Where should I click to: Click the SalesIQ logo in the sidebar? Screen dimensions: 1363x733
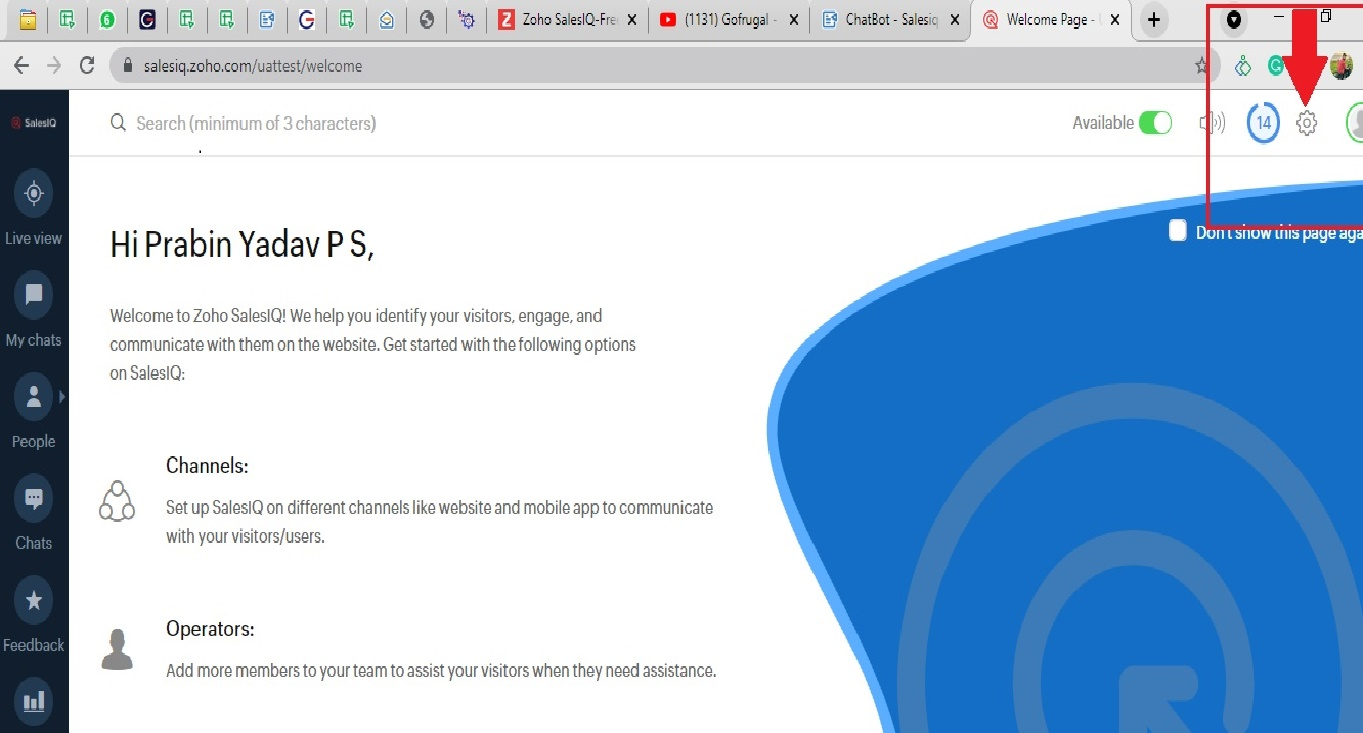[34, 123]
